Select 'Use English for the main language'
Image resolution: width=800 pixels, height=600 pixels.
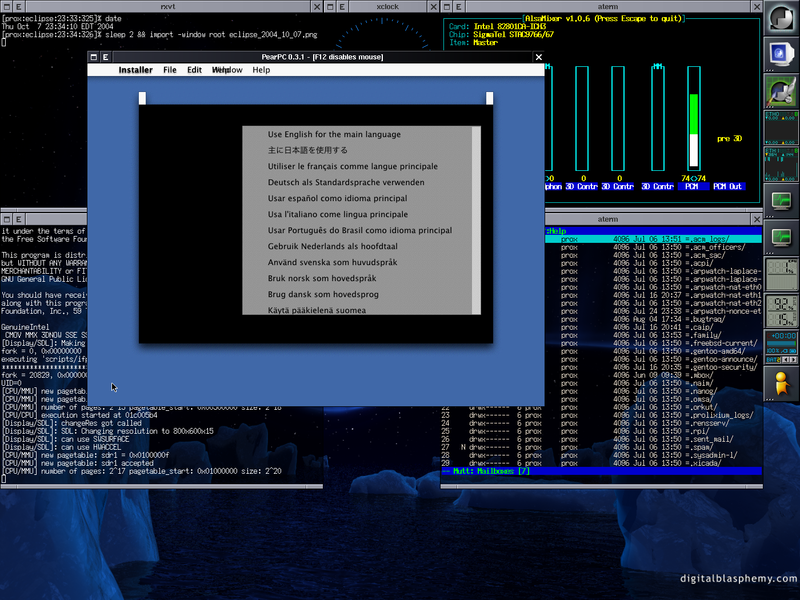(x=334, y=134)
